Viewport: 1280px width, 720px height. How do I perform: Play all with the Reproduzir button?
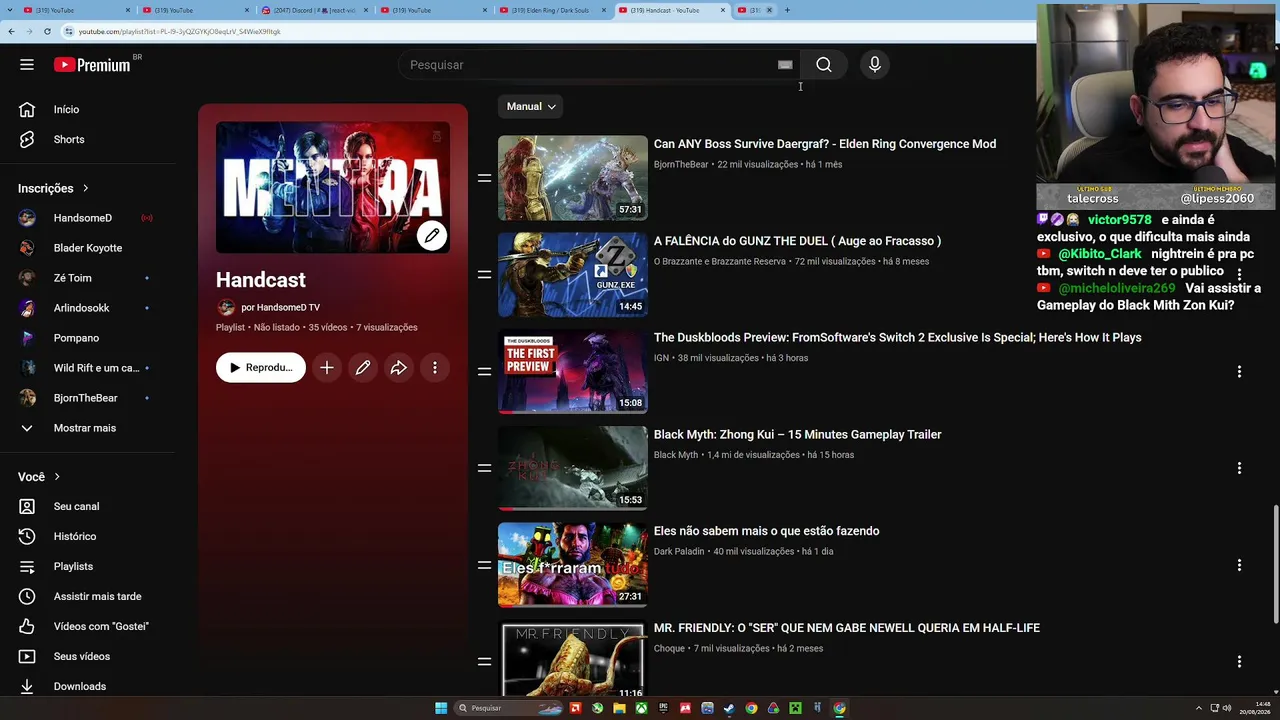point(261,368)
